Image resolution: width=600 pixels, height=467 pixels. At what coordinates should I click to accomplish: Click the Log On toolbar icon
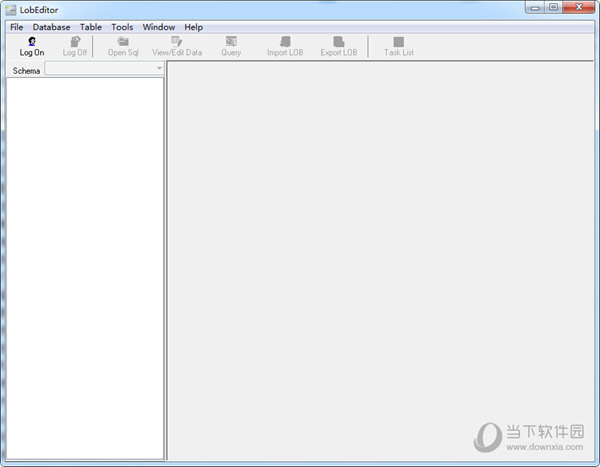point(32,41)
